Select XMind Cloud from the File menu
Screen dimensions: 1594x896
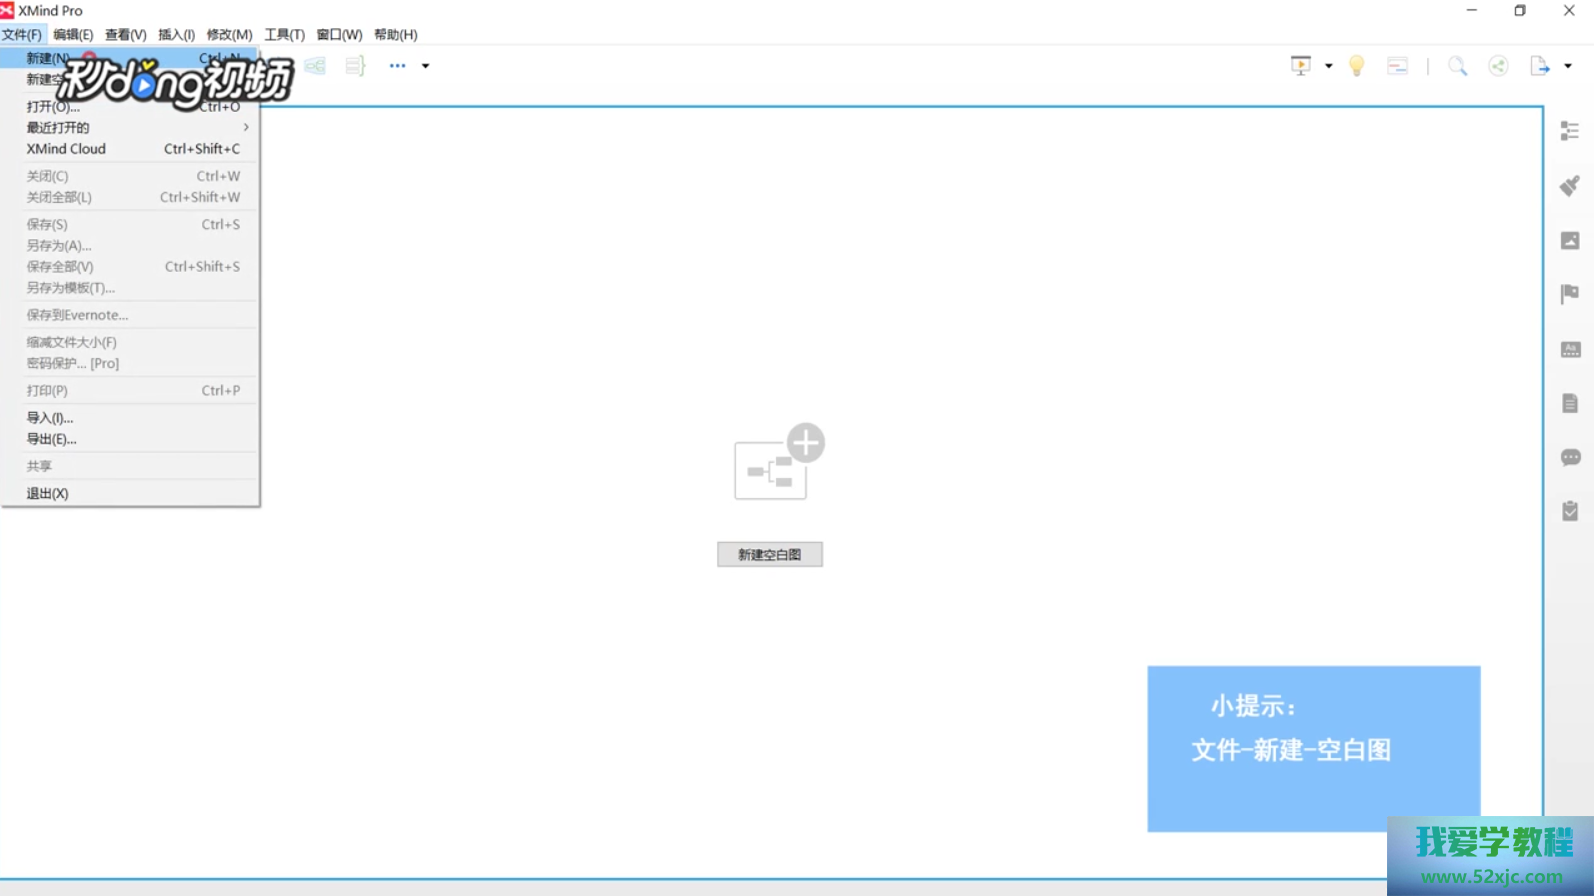click(x=66, y=149)
